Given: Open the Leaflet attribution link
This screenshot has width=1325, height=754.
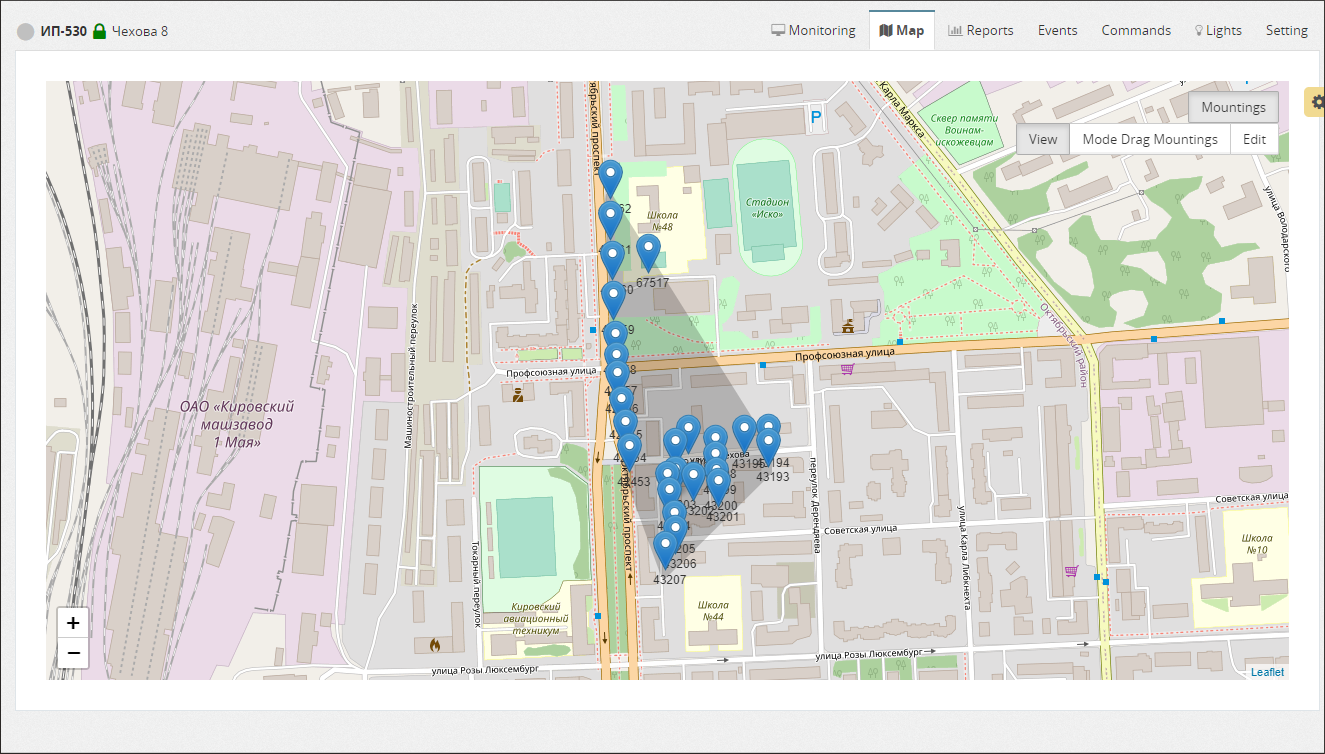Looking at the screenshot, I should 1267,672.
